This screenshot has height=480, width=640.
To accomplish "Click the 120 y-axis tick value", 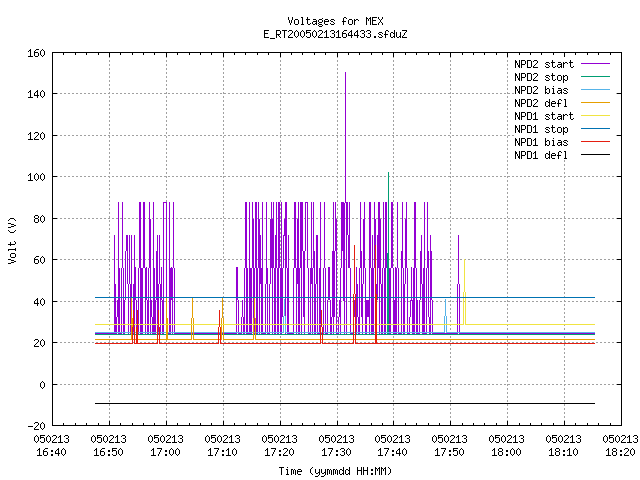I will 36,136.
